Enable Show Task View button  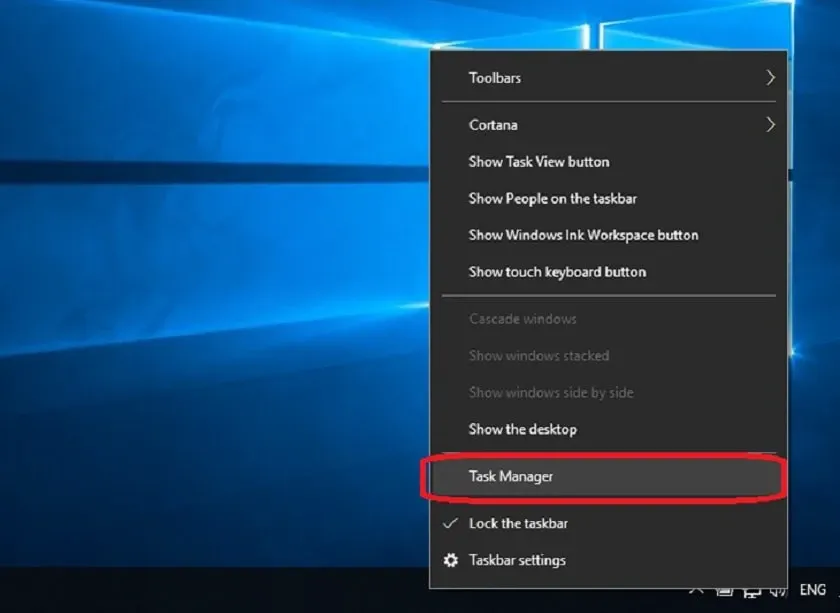pos(537,161)
